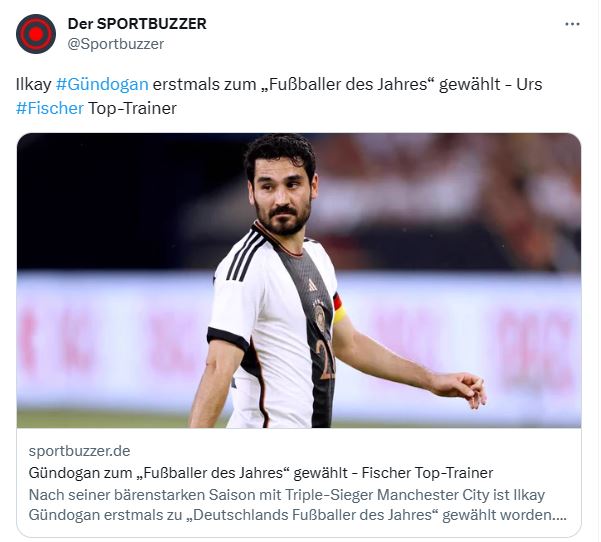Open headline "Gündogan zum Fußballer des Jahres gewählt"
601x542 pixels.
tap(188, 473)
